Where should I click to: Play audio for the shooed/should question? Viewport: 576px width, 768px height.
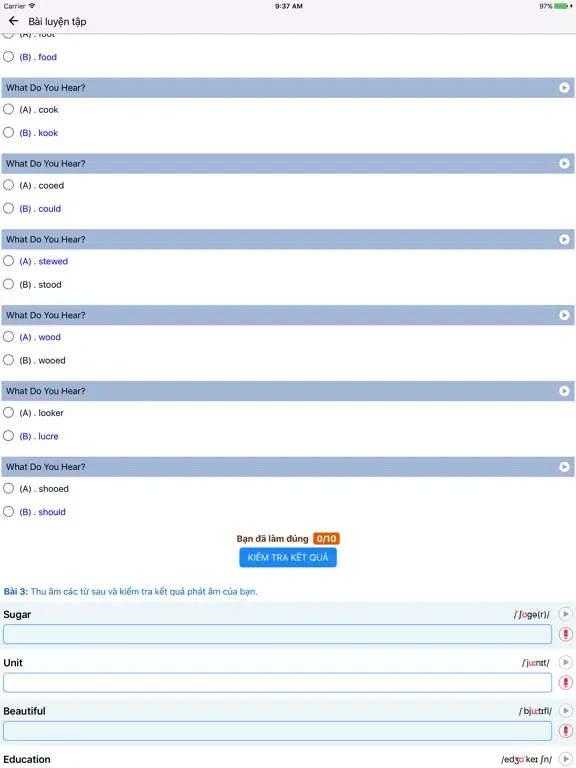564,467
